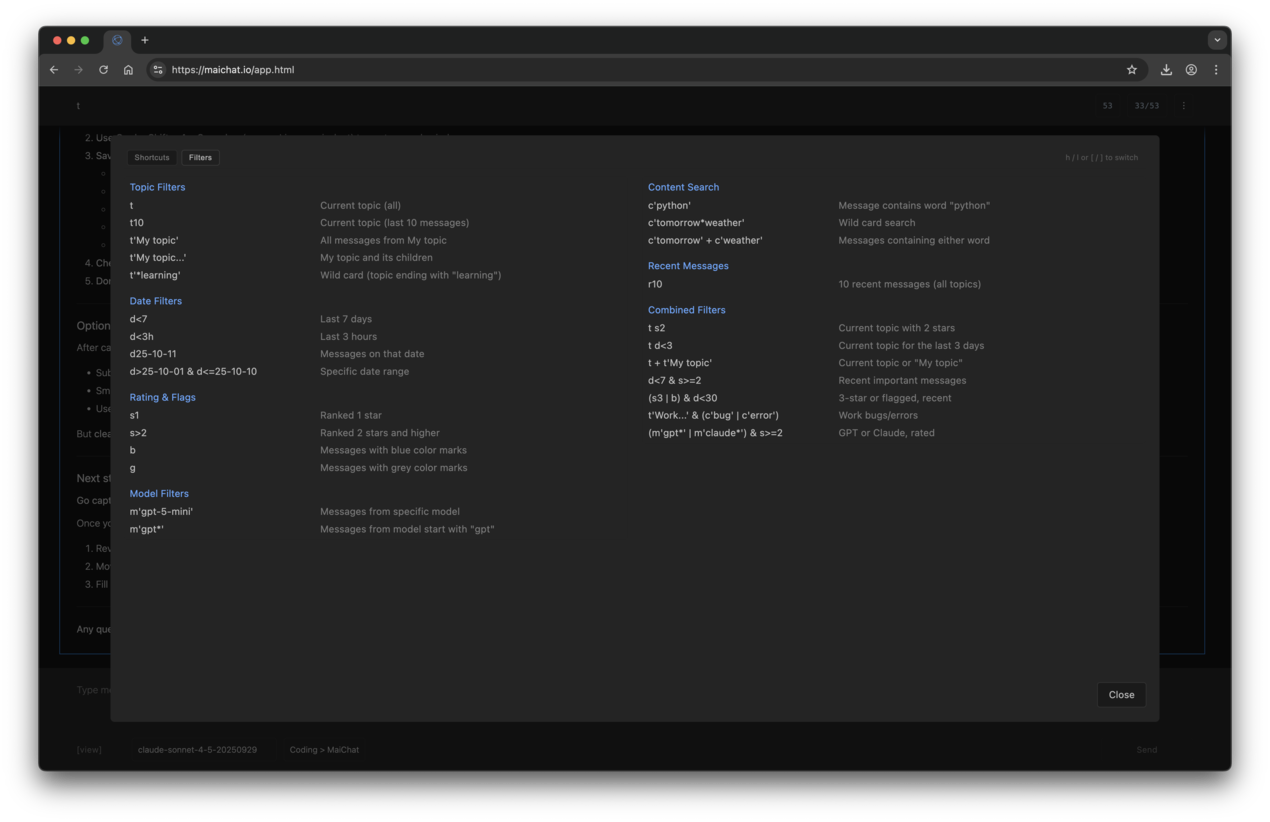Click the t'Work...' & (c'bug' | c'error') example
The width and height of the screenshot is (1270, 822).
pos(713,416)
